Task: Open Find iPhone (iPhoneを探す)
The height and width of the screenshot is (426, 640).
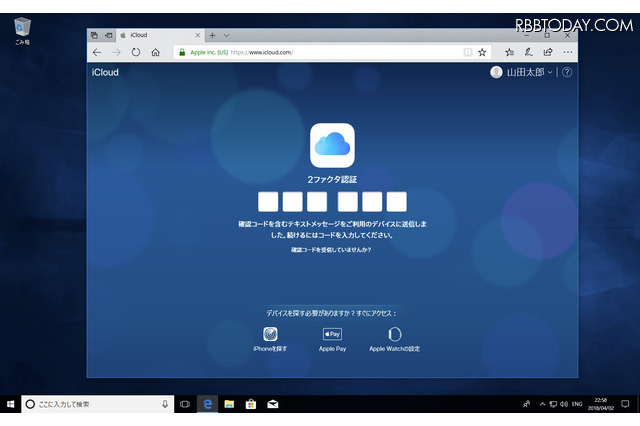Action: point(270,339)
